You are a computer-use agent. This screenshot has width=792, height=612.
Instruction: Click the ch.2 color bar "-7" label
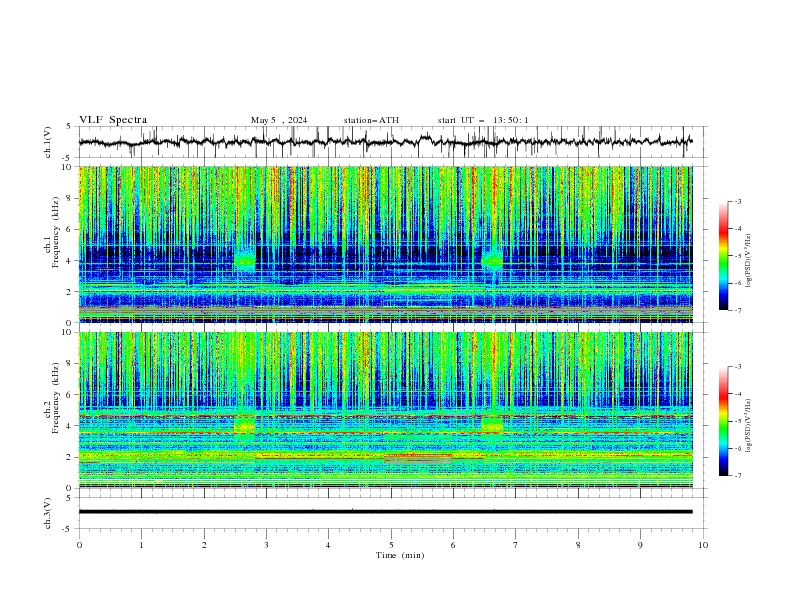click(737, 475)
